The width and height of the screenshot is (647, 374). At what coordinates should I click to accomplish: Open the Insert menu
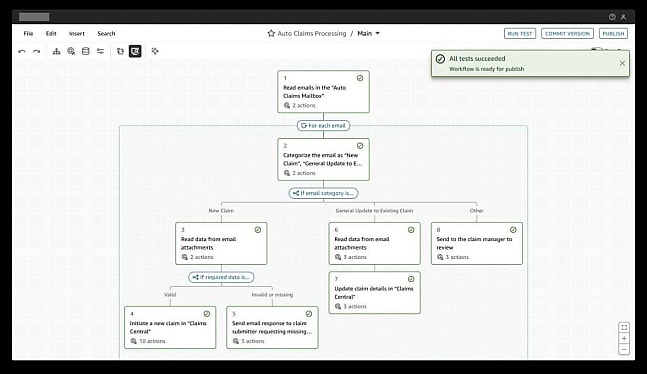(x=76, y=33)
